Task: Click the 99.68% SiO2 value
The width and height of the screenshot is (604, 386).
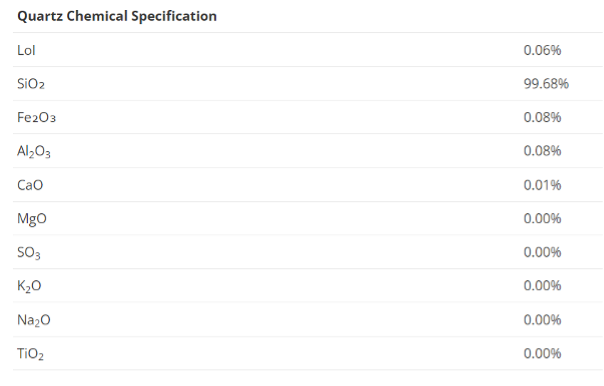Action: tap(546, 84)
